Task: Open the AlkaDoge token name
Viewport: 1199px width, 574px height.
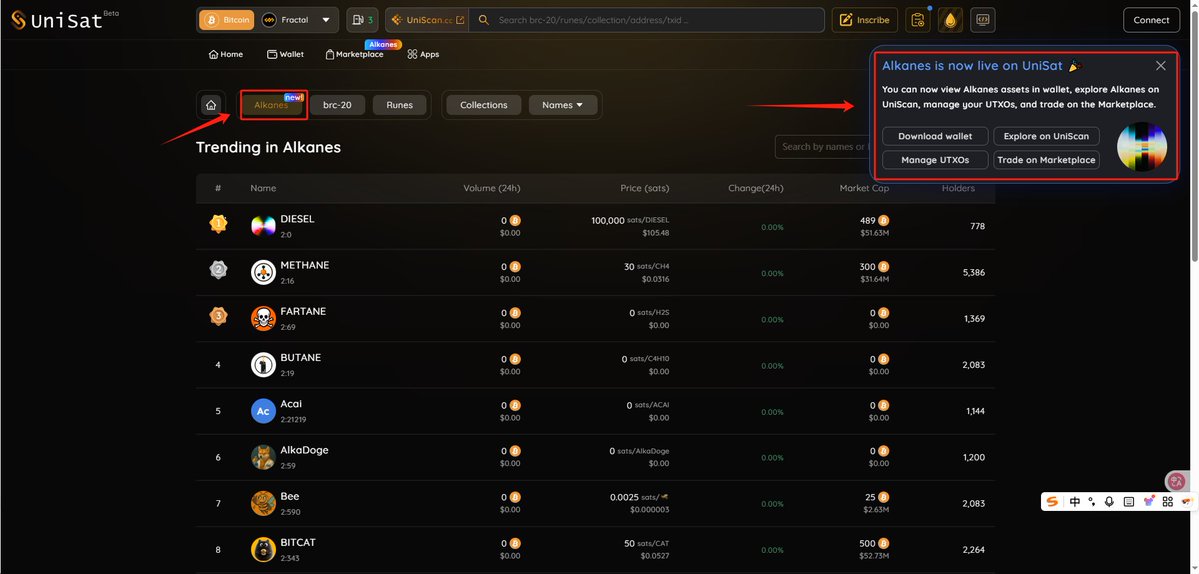Action: tap(304, 450)
